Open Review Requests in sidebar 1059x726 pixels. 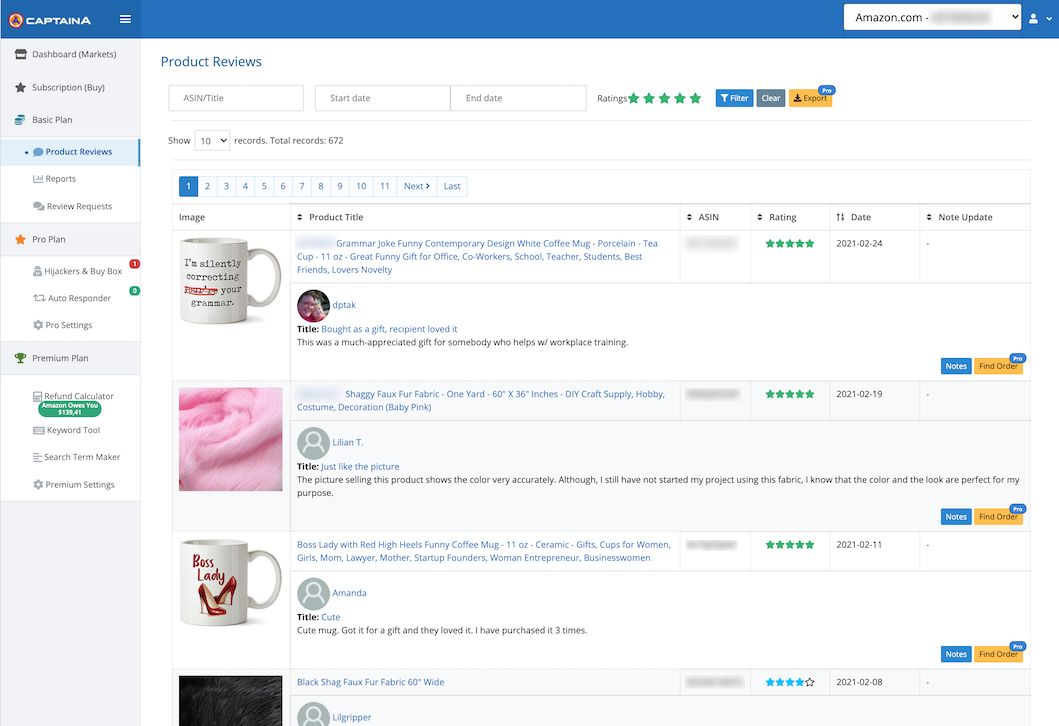[x=73, y=206]
